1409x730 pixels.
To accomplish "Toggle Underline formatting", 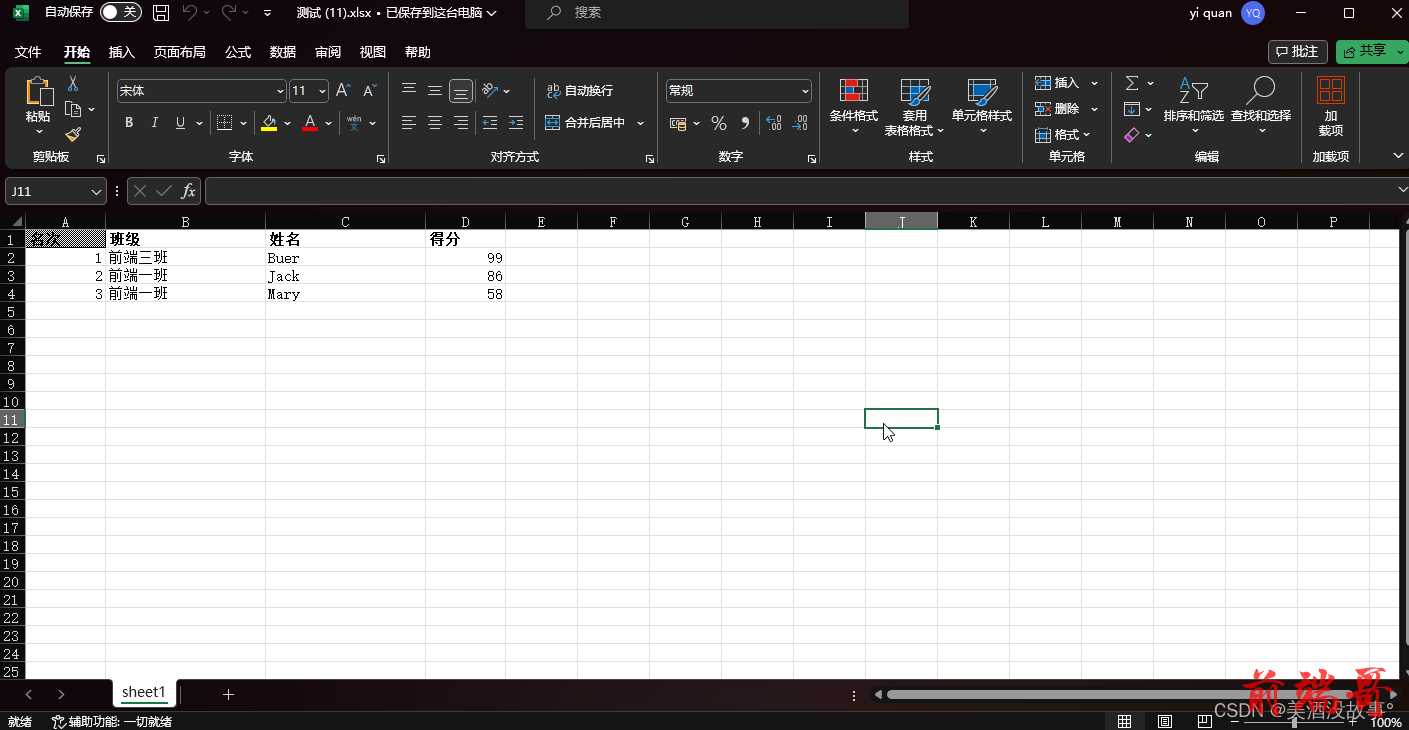I will (x=180, y=123).
